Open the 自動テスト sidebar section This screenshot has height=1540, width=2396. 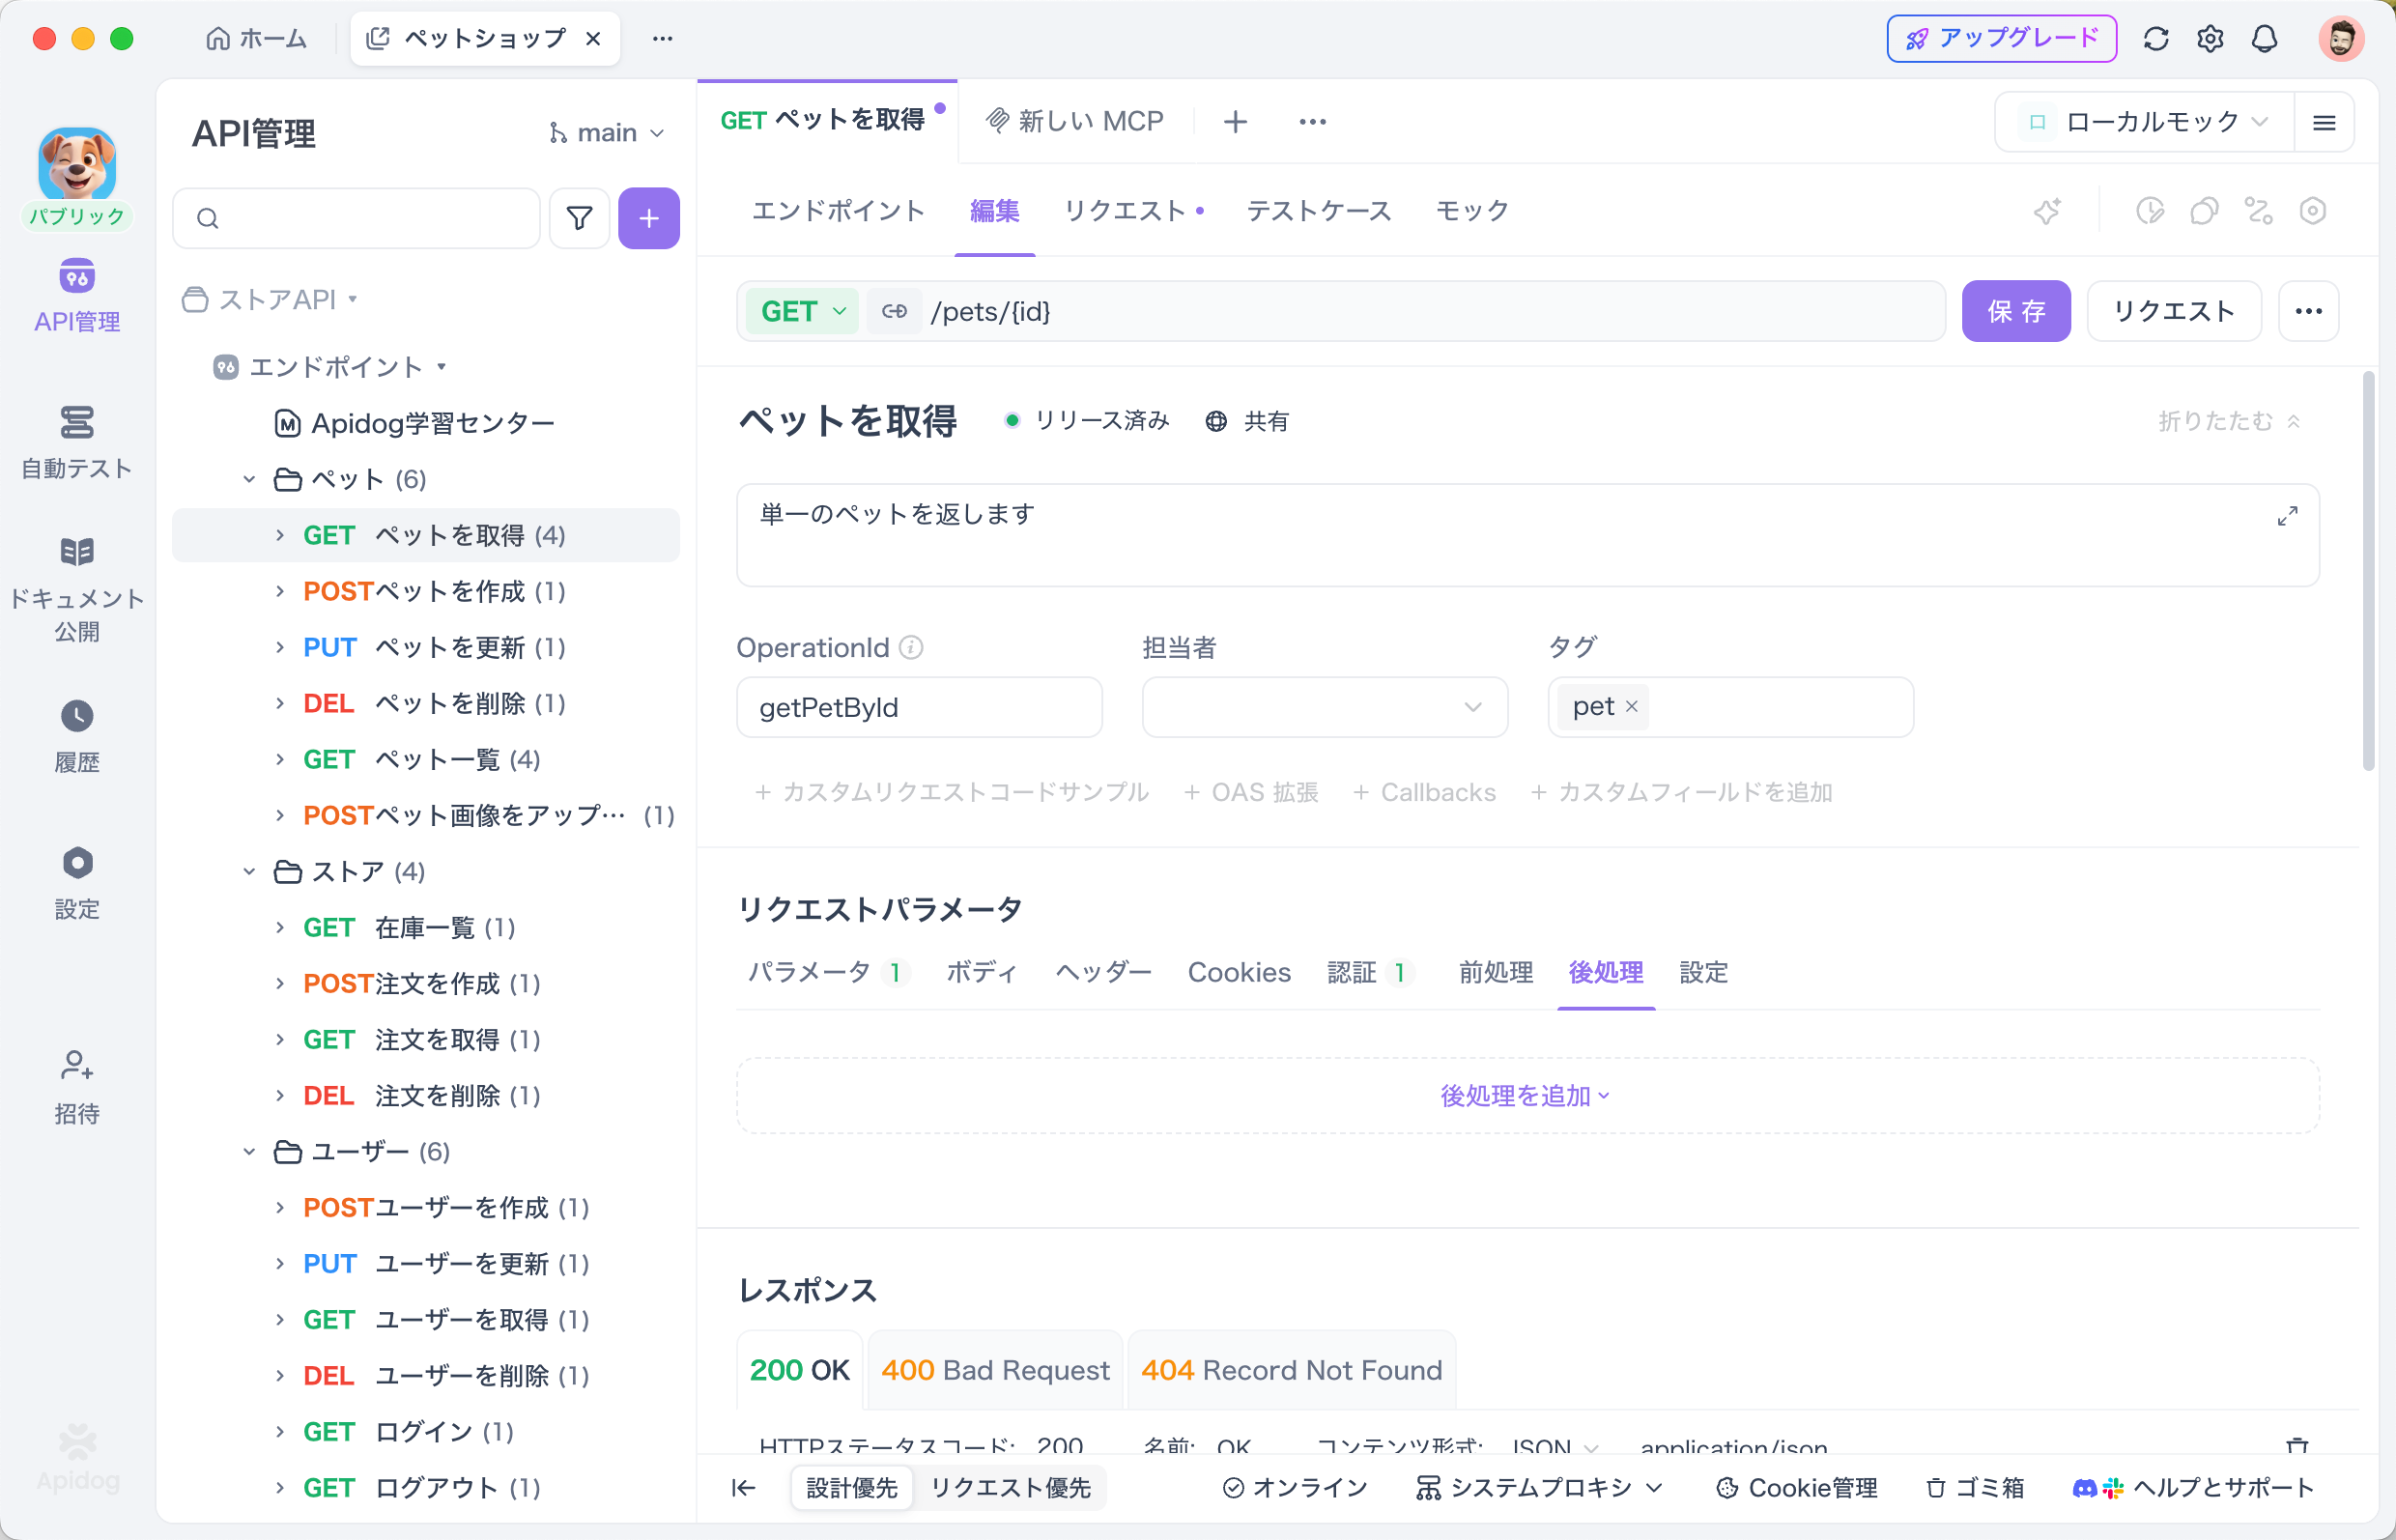(77, 443)
